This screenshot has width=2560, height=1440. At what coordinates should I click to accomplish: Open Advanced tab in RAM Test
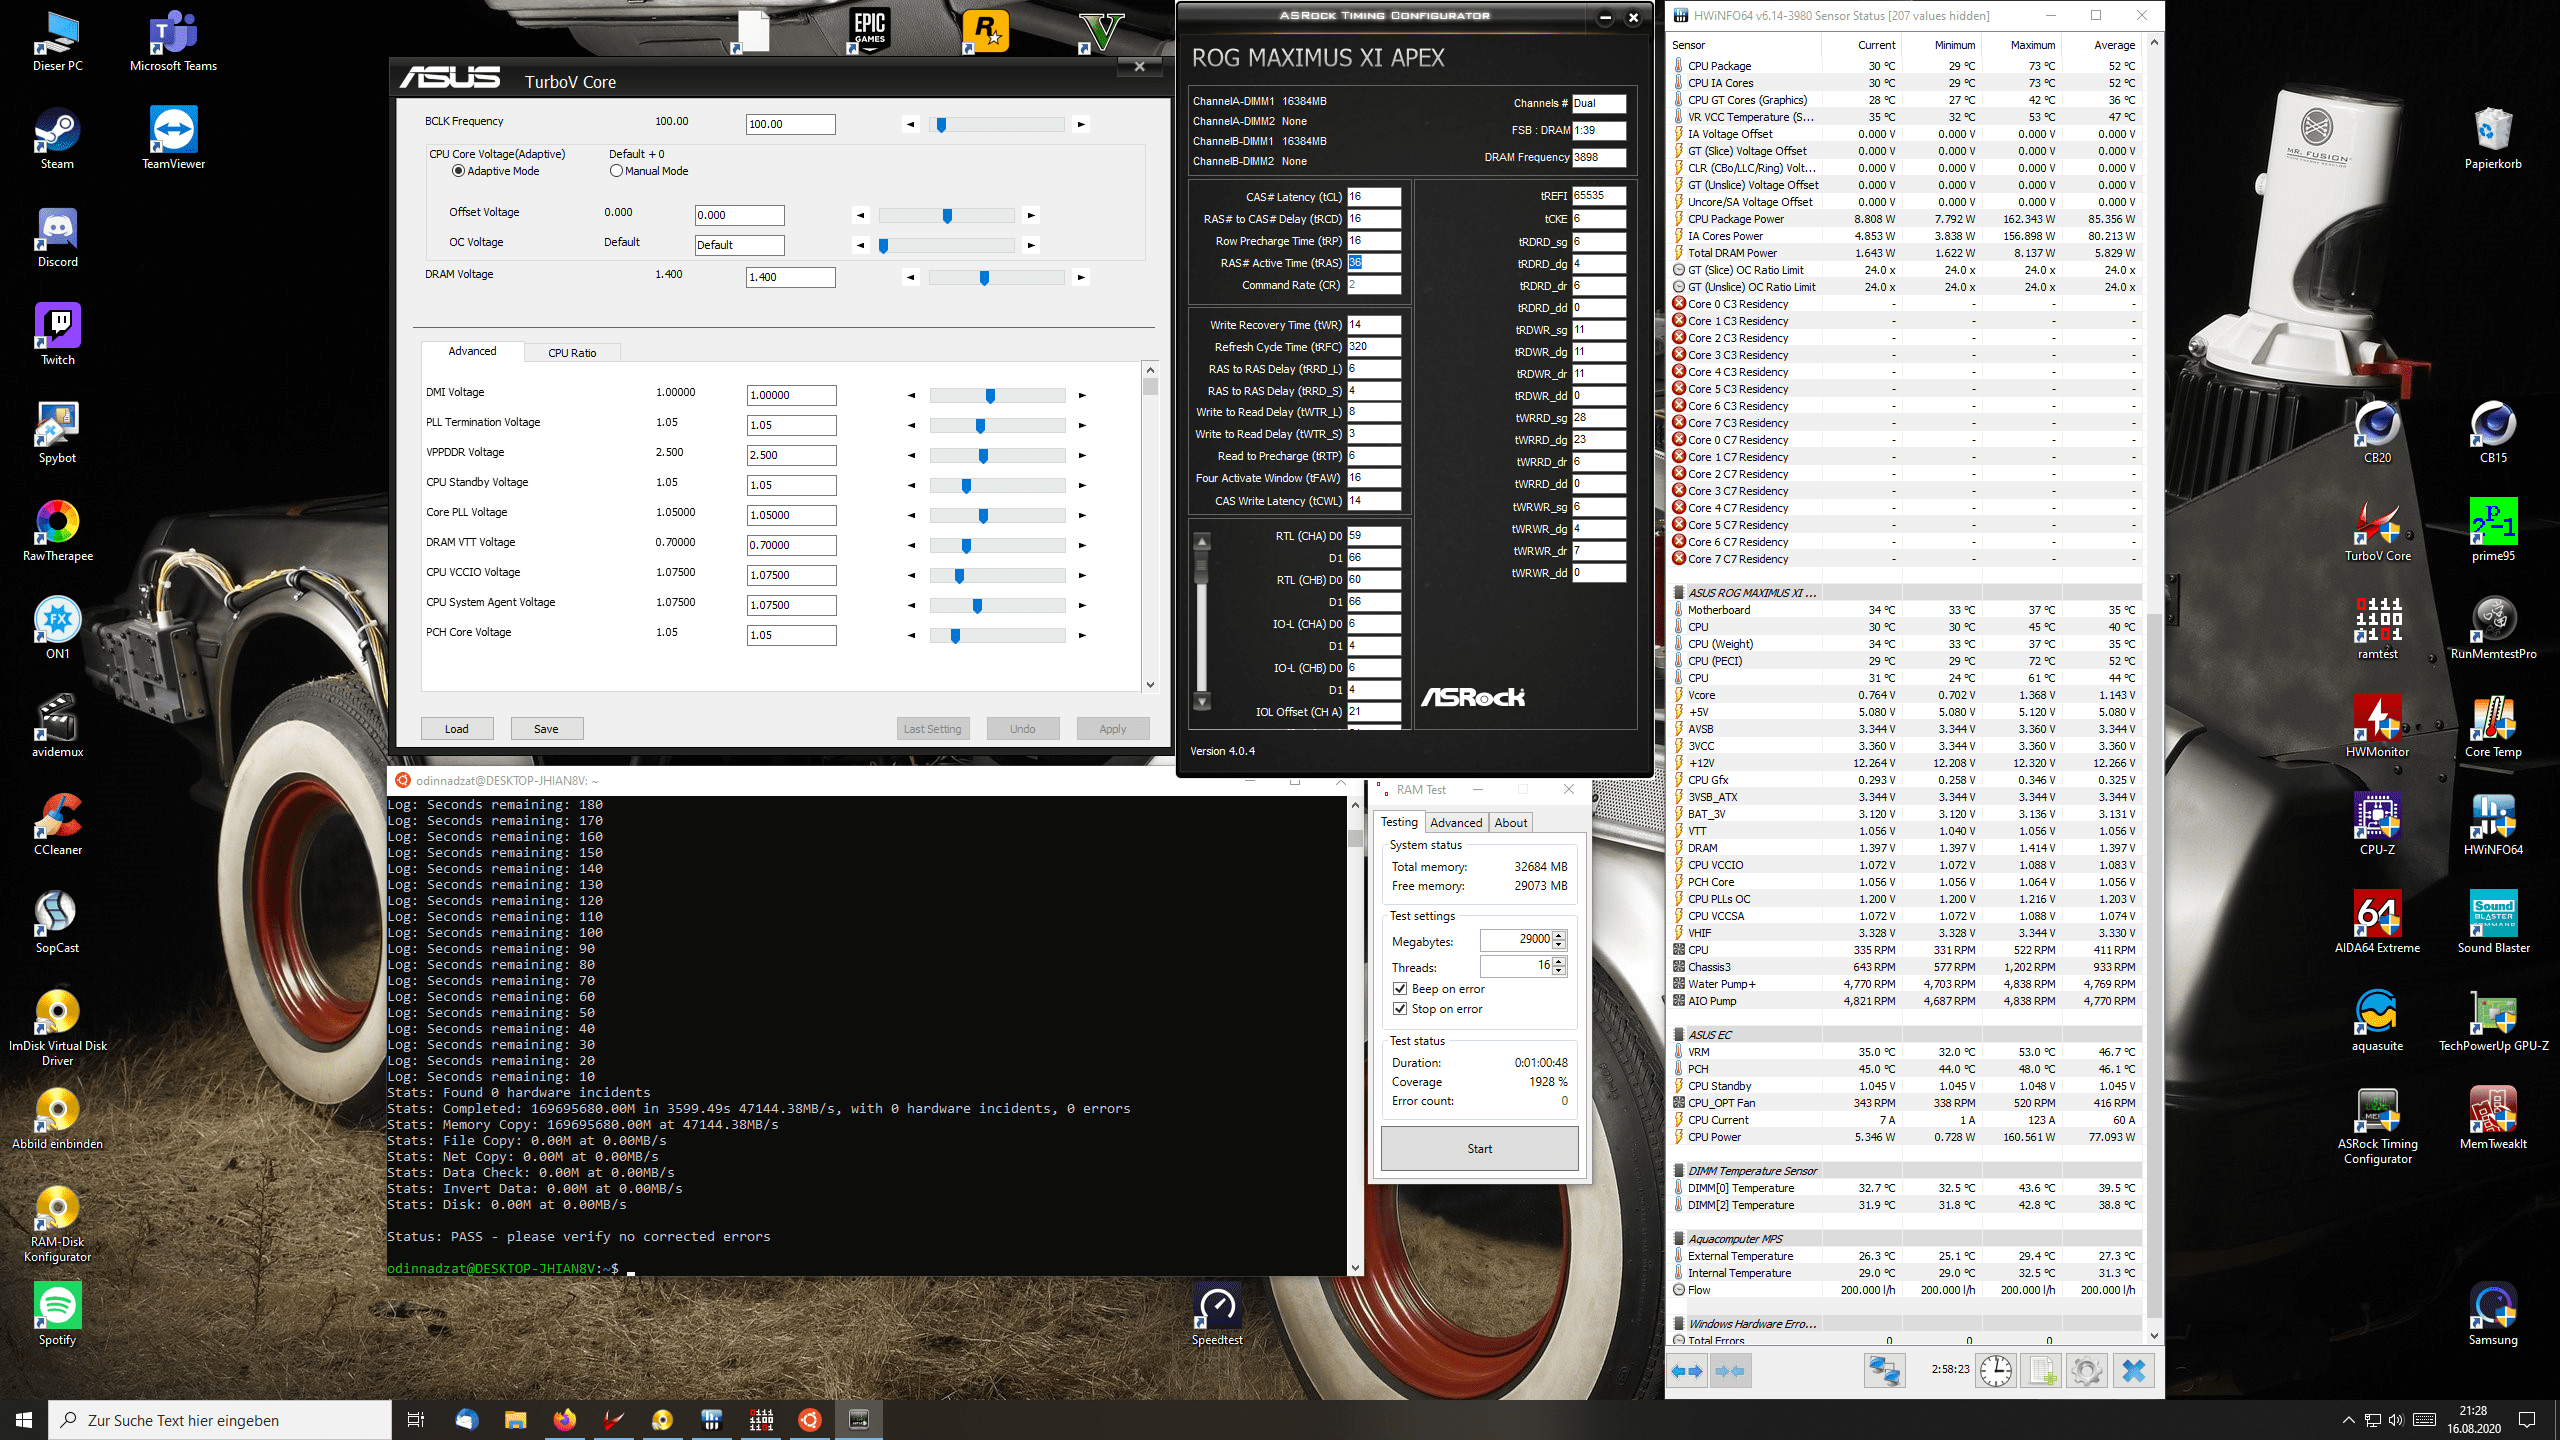(1456, 823)
